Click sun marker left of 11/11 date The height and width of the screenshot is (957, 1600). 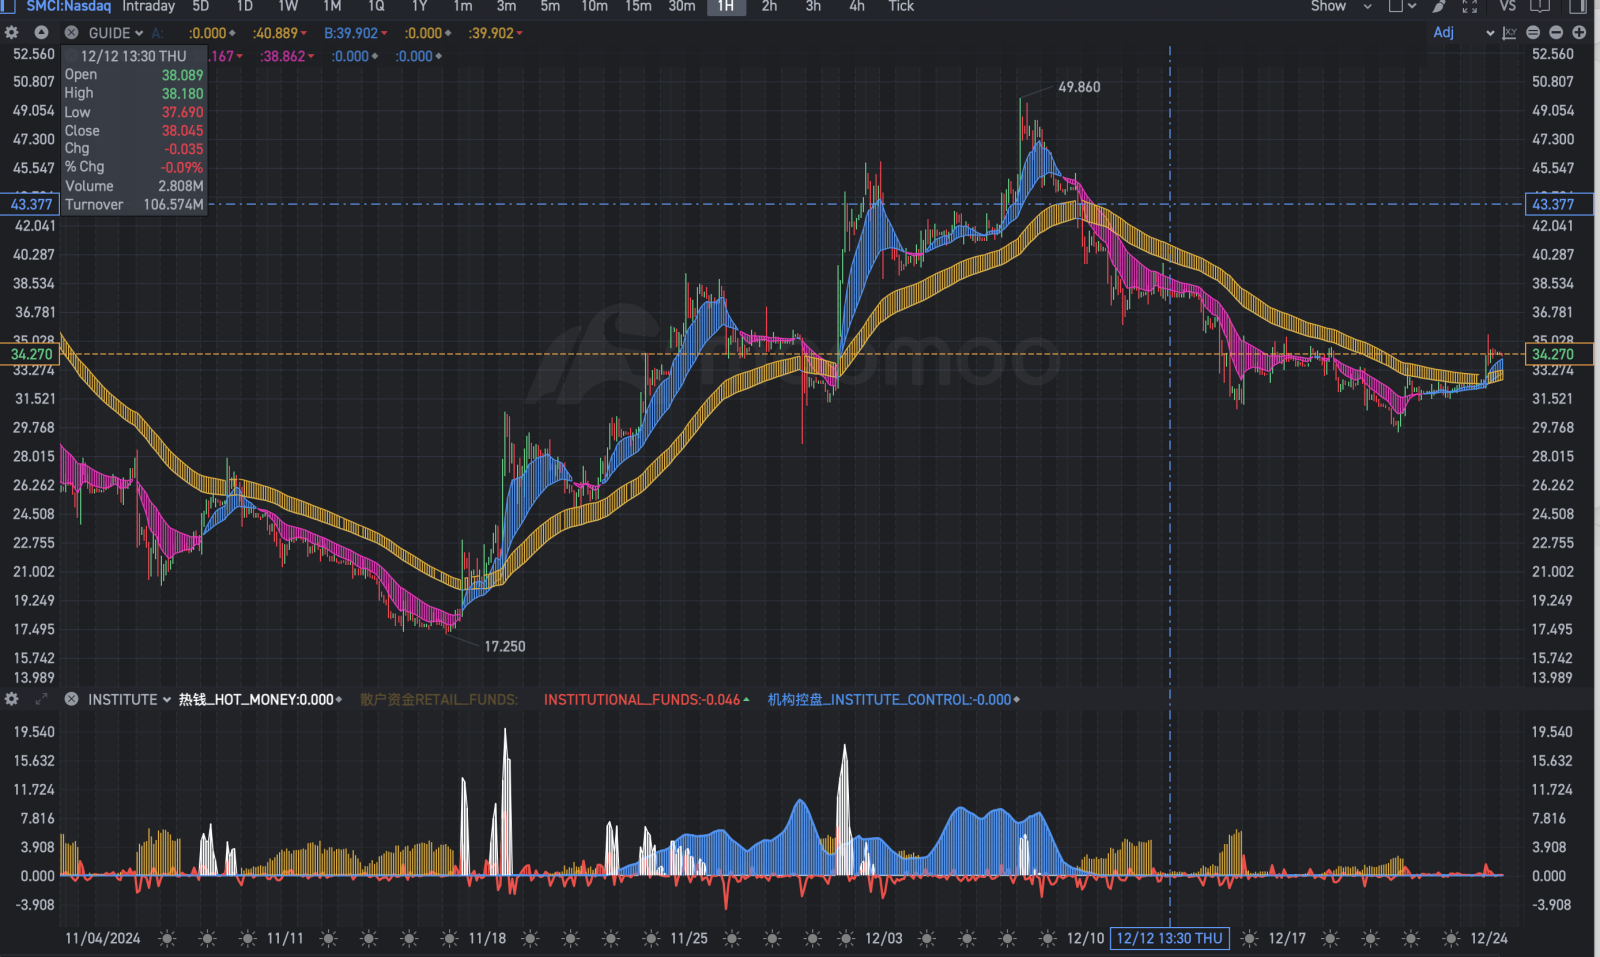click(248, 938)
